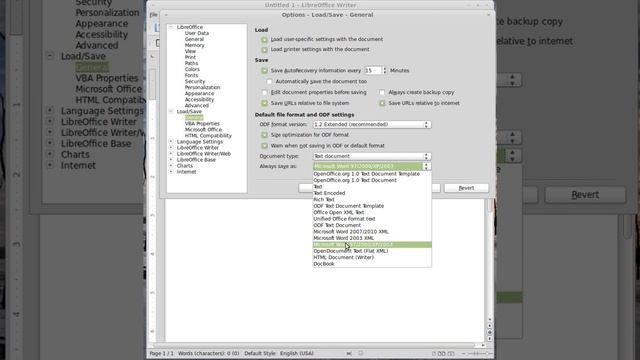Open the File menu in Writer
Viewport: 640px width, 360px height.
pos(153,15)
